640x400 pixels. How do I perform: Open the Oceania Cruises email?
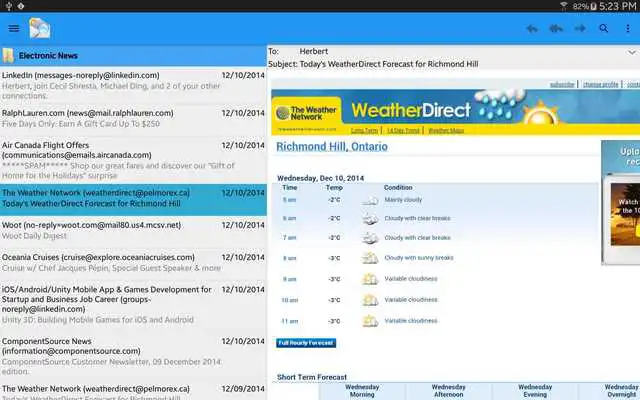[x=133, y=262]
